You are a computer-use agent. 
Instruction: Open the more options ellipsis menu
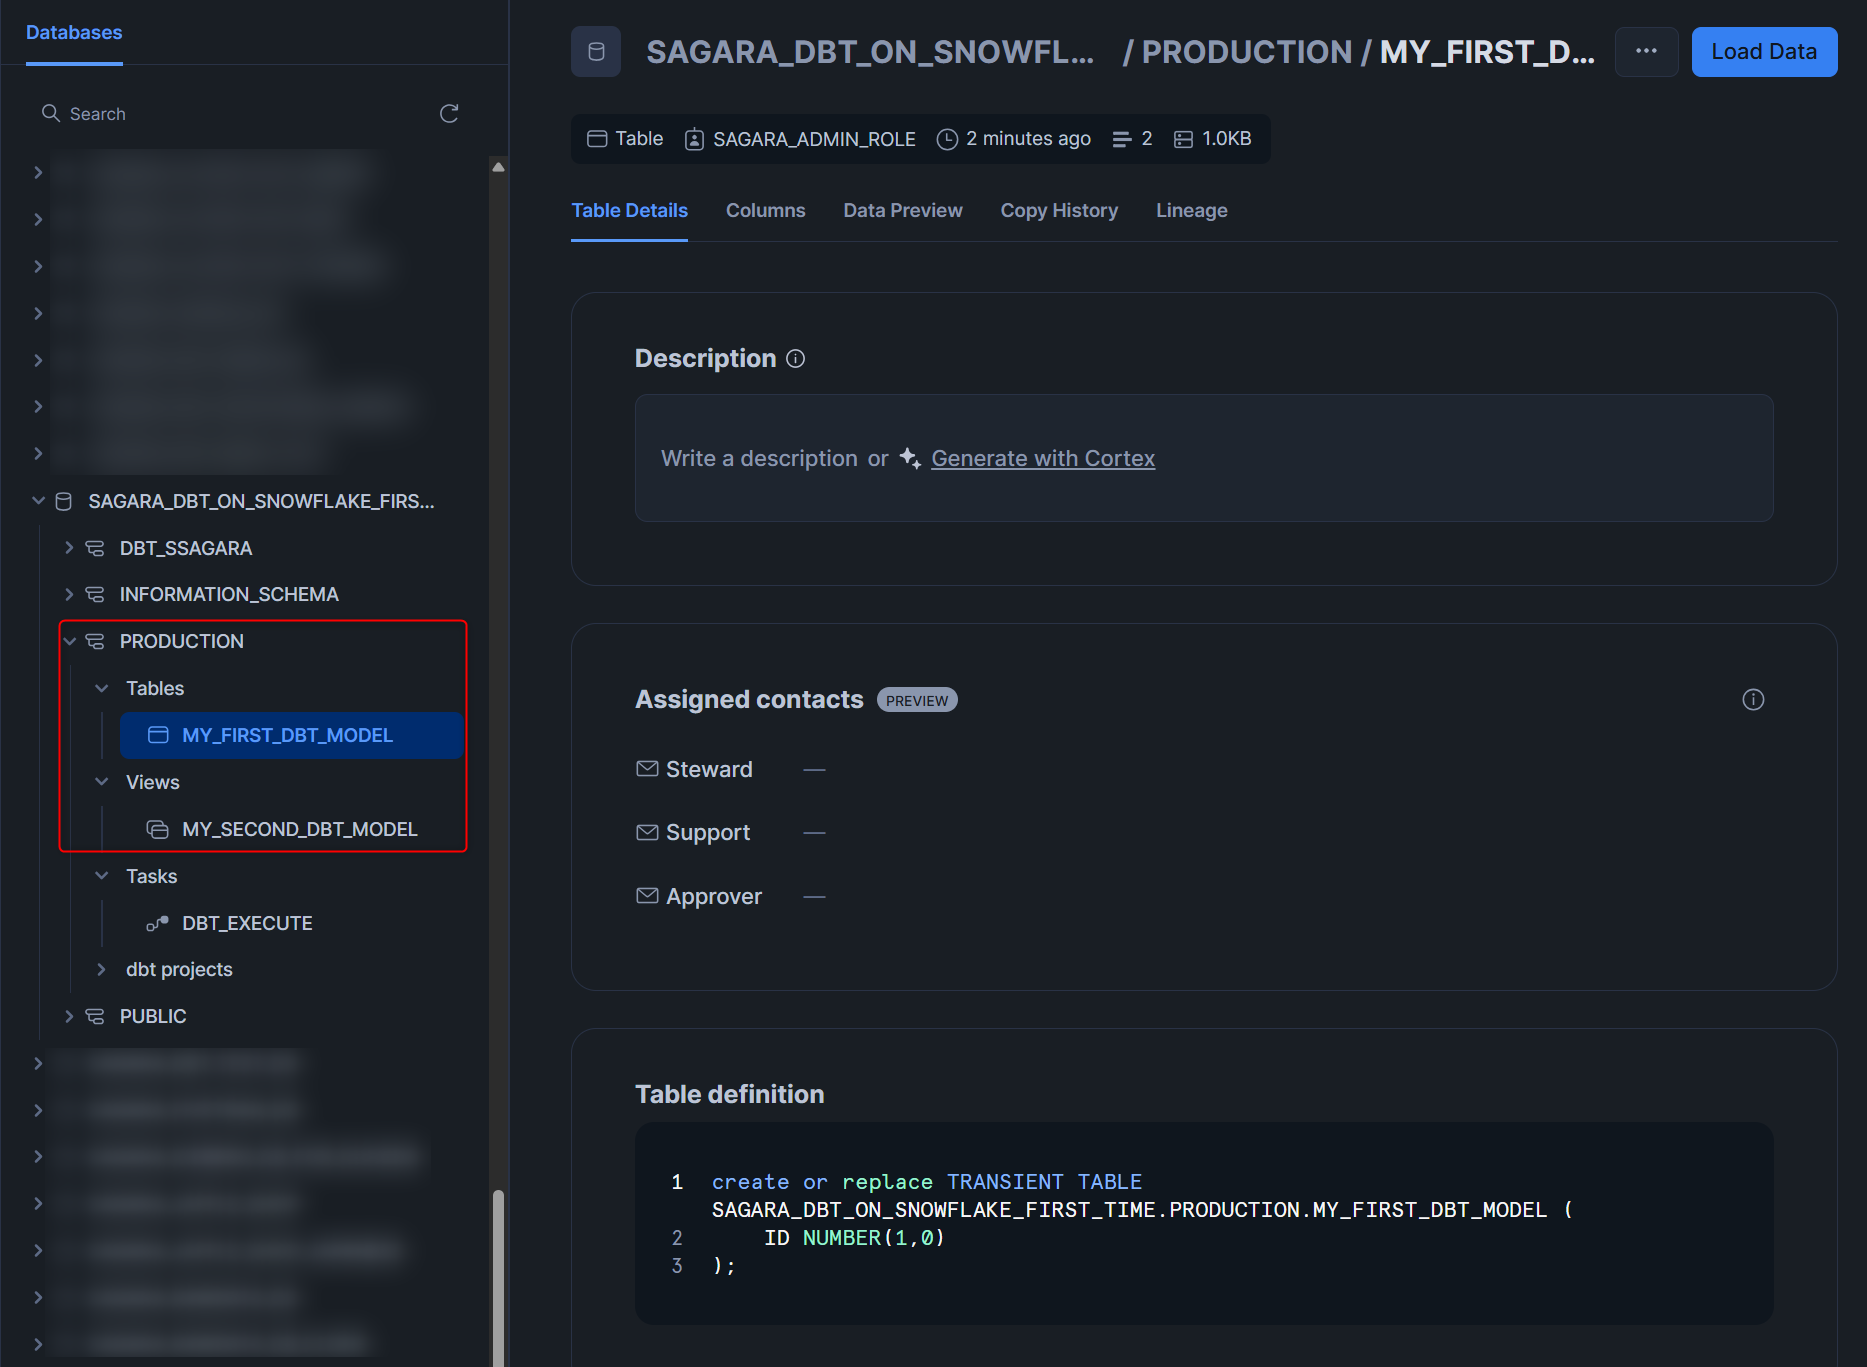point(1646,52)
